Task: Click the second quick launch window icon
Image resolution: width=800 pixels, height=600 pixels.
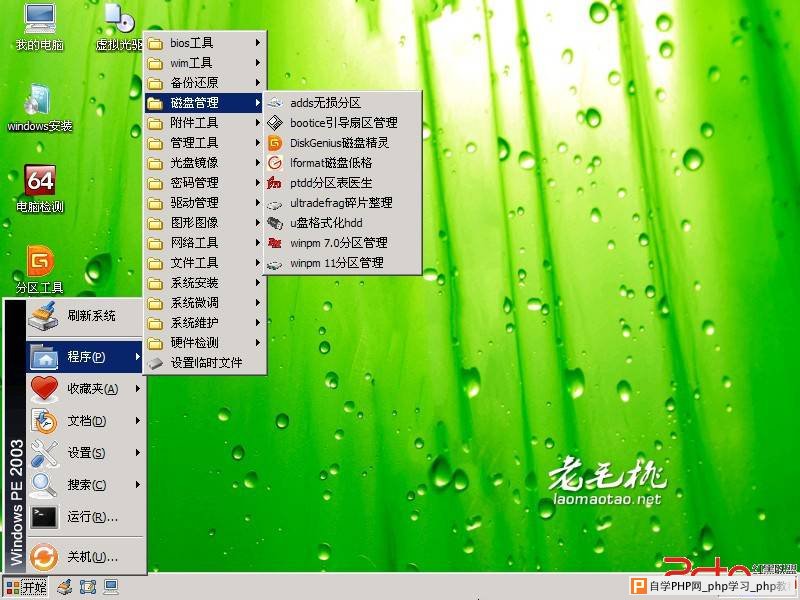Action: 87,587
